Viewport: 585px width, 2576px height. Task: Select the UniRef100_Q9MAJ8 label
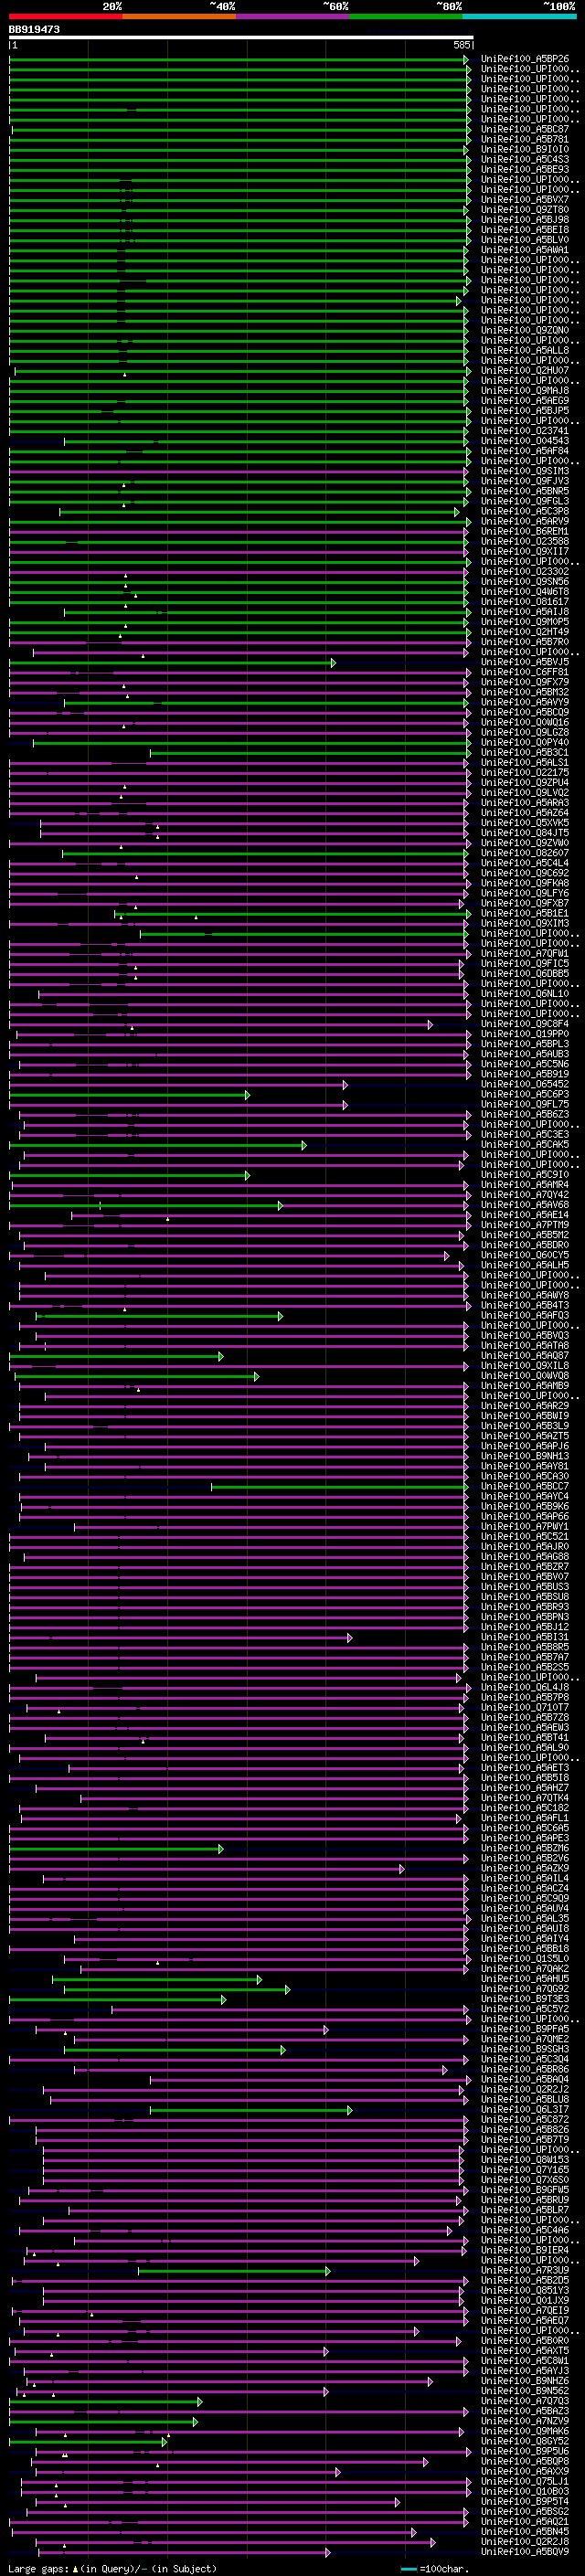(x=524, y=391)
